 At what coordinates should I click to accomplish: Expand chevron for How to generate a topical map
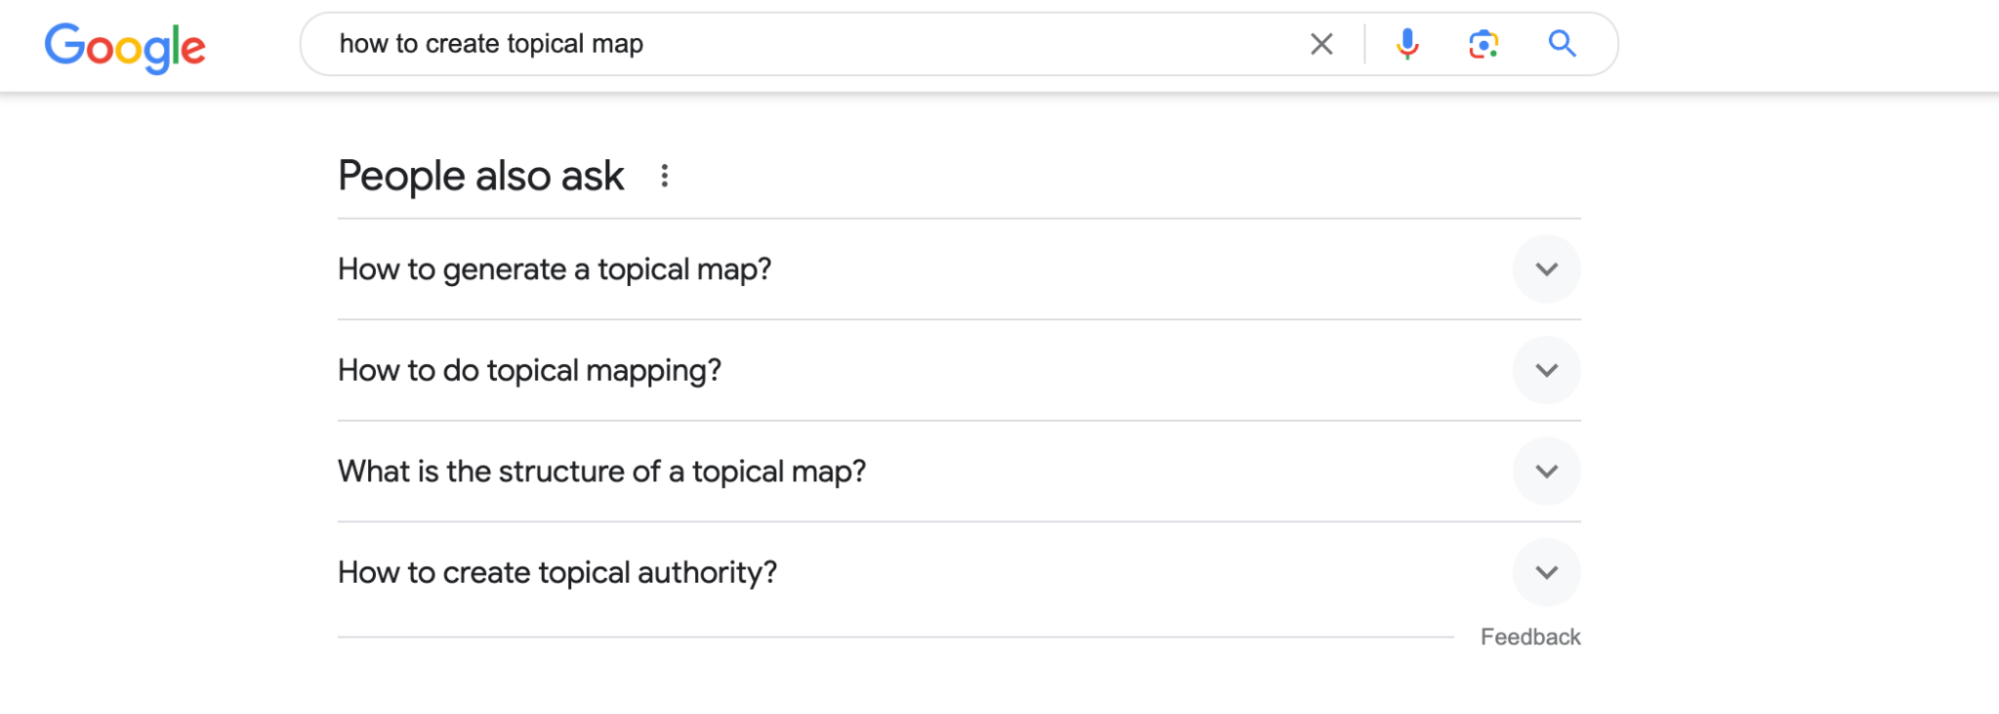tap(1546, 269)
